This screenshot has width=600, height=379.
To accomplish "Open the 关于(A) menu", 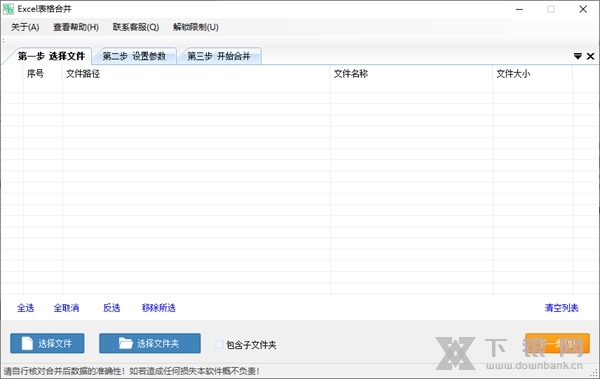I will [25, 27].
